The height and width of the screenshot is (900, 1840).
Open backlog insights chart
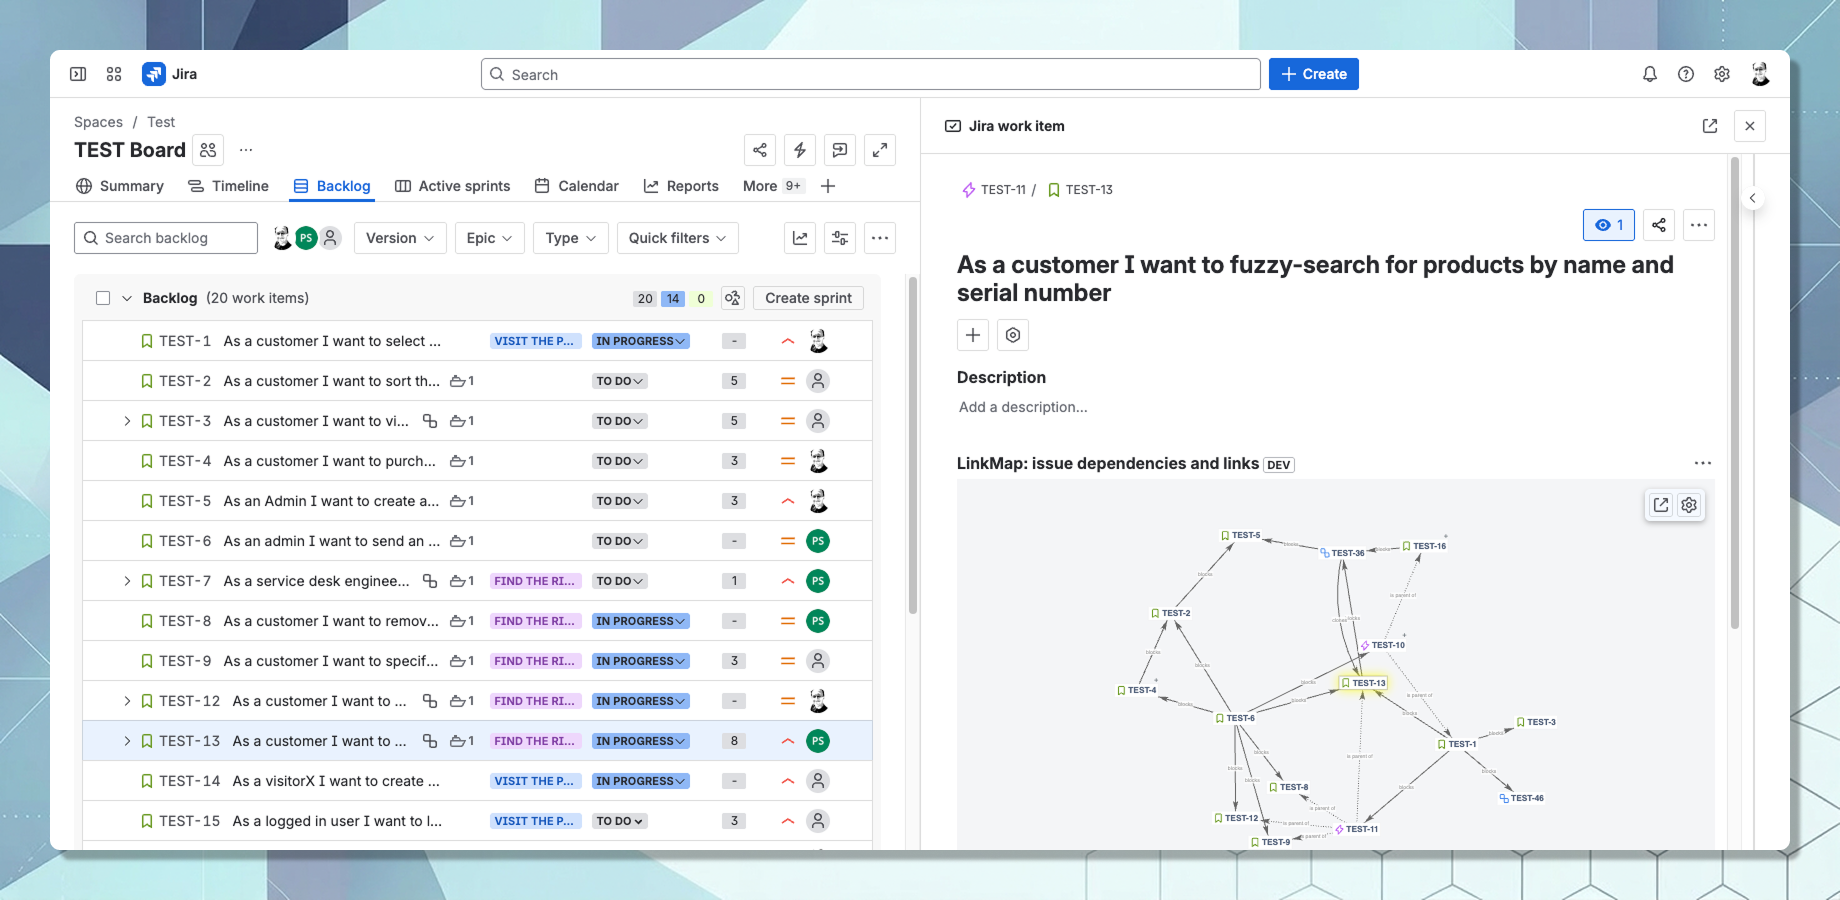(800, 238)
